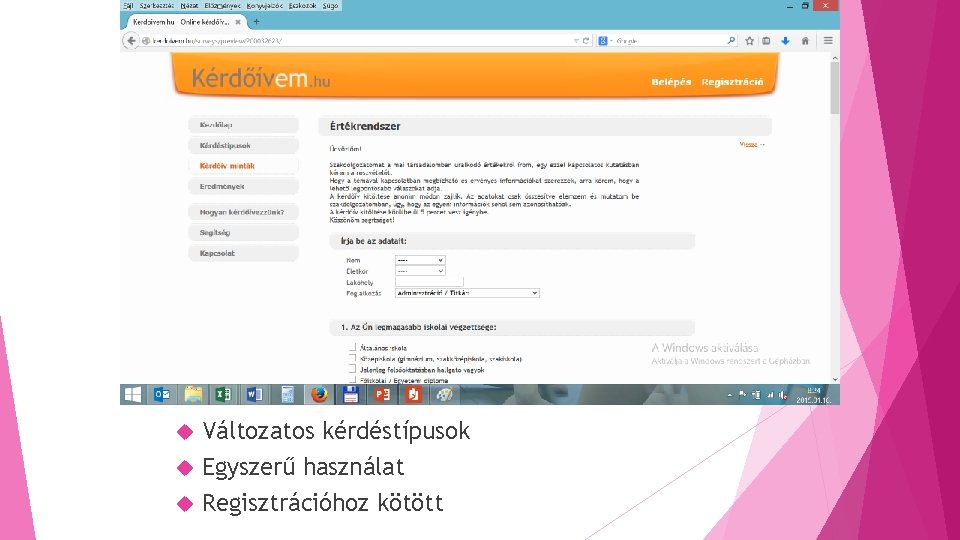Screen dimensions: 960x540
Task: Open Eredmények in the sidebar
Action: 243,186
